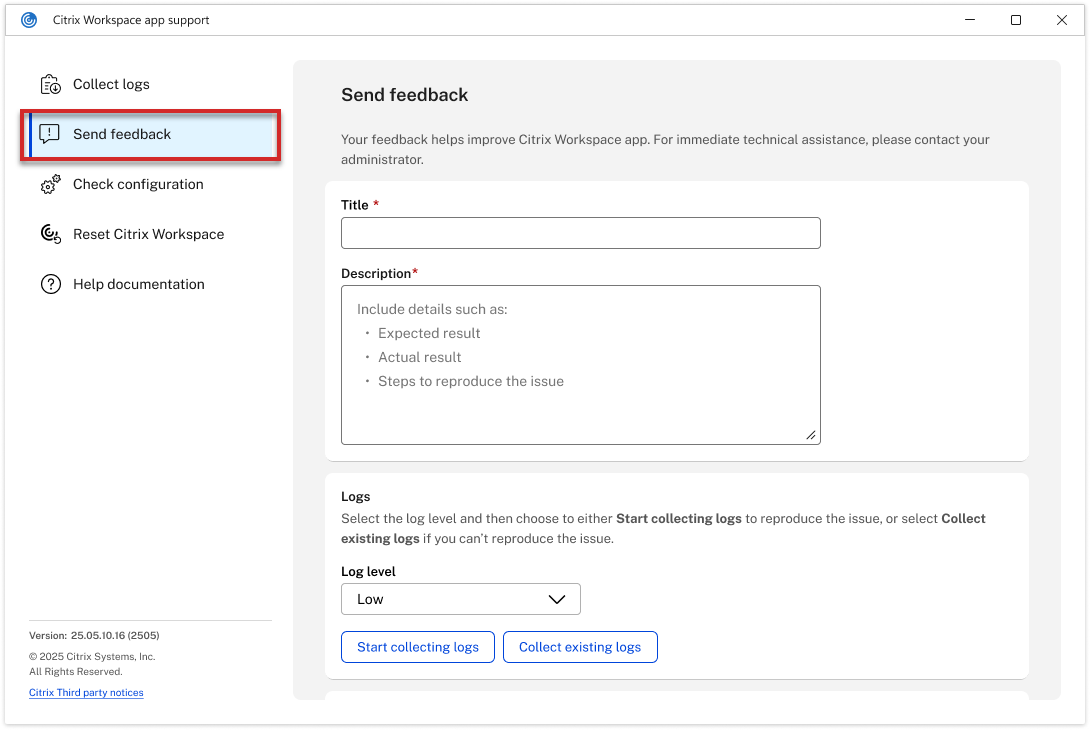
Task: Close the Citrix Workspace app support window
Action: (1061, 20)
